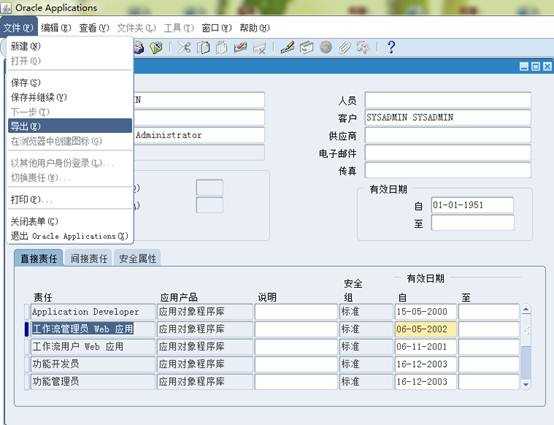Click the scroll down arrow of responsibilities list
This screenshot has width=554, height=425.
526,384
